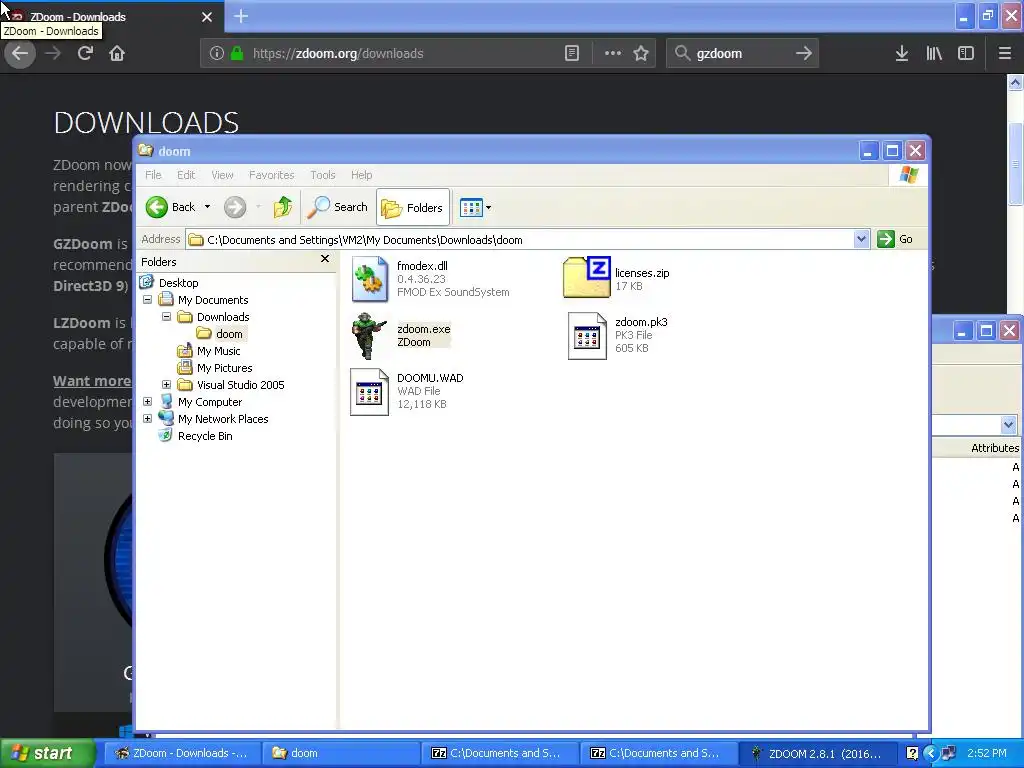Select the DOOMU.WAD file icon
1024x768 pixels.
(370, 392)
